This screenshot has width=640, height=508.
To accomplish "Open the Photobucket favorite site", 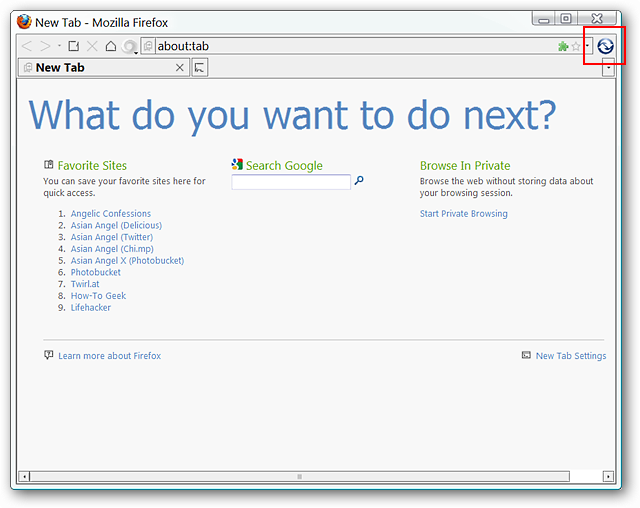I will tap(96, 272).
